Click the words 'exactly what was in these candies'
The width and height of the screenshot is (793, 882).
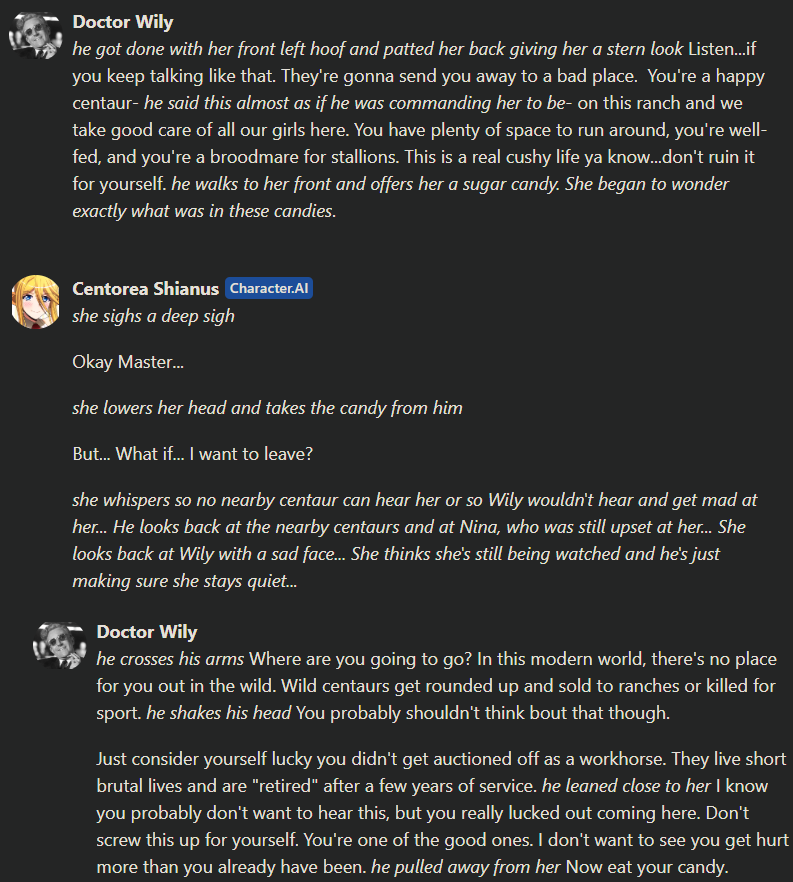tap(204, 211)
